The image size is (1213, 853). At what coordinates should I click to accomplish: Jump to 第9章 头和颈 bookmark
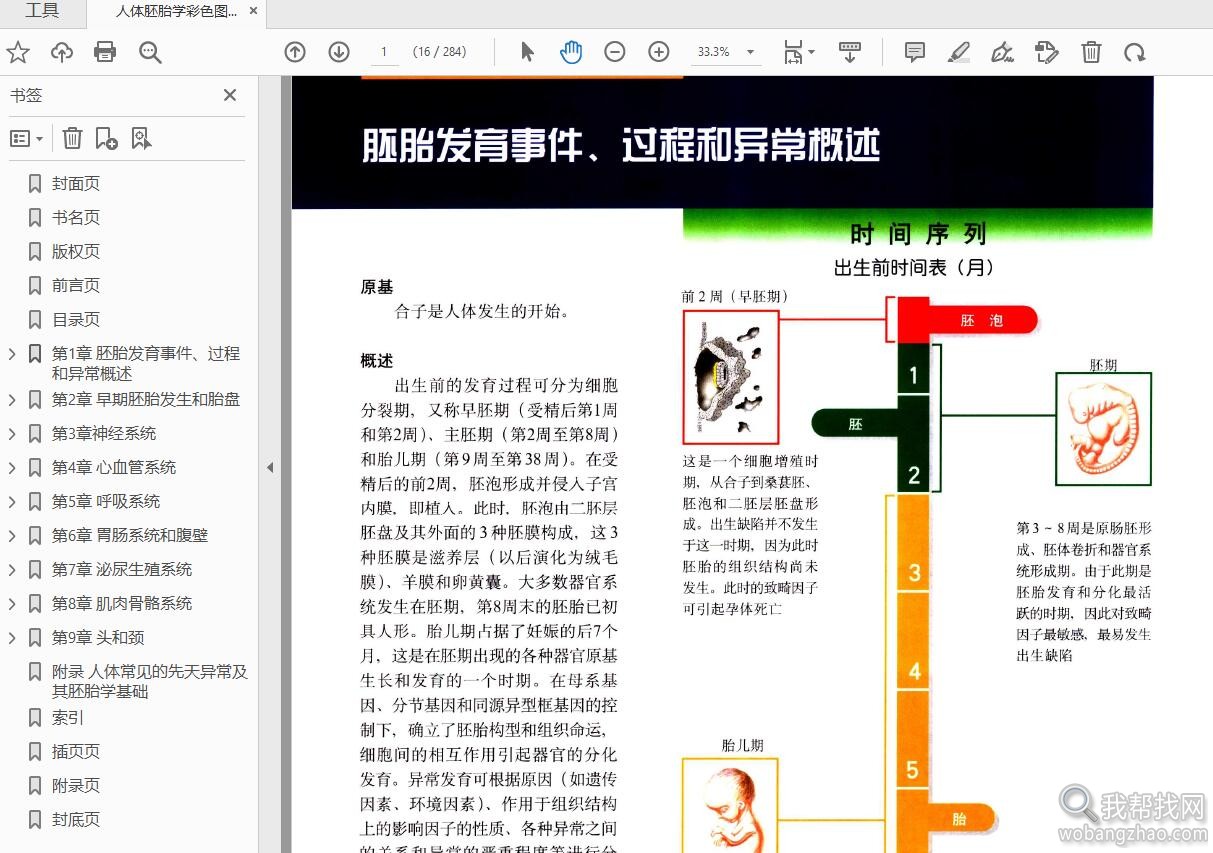click(x=98, y=637)
